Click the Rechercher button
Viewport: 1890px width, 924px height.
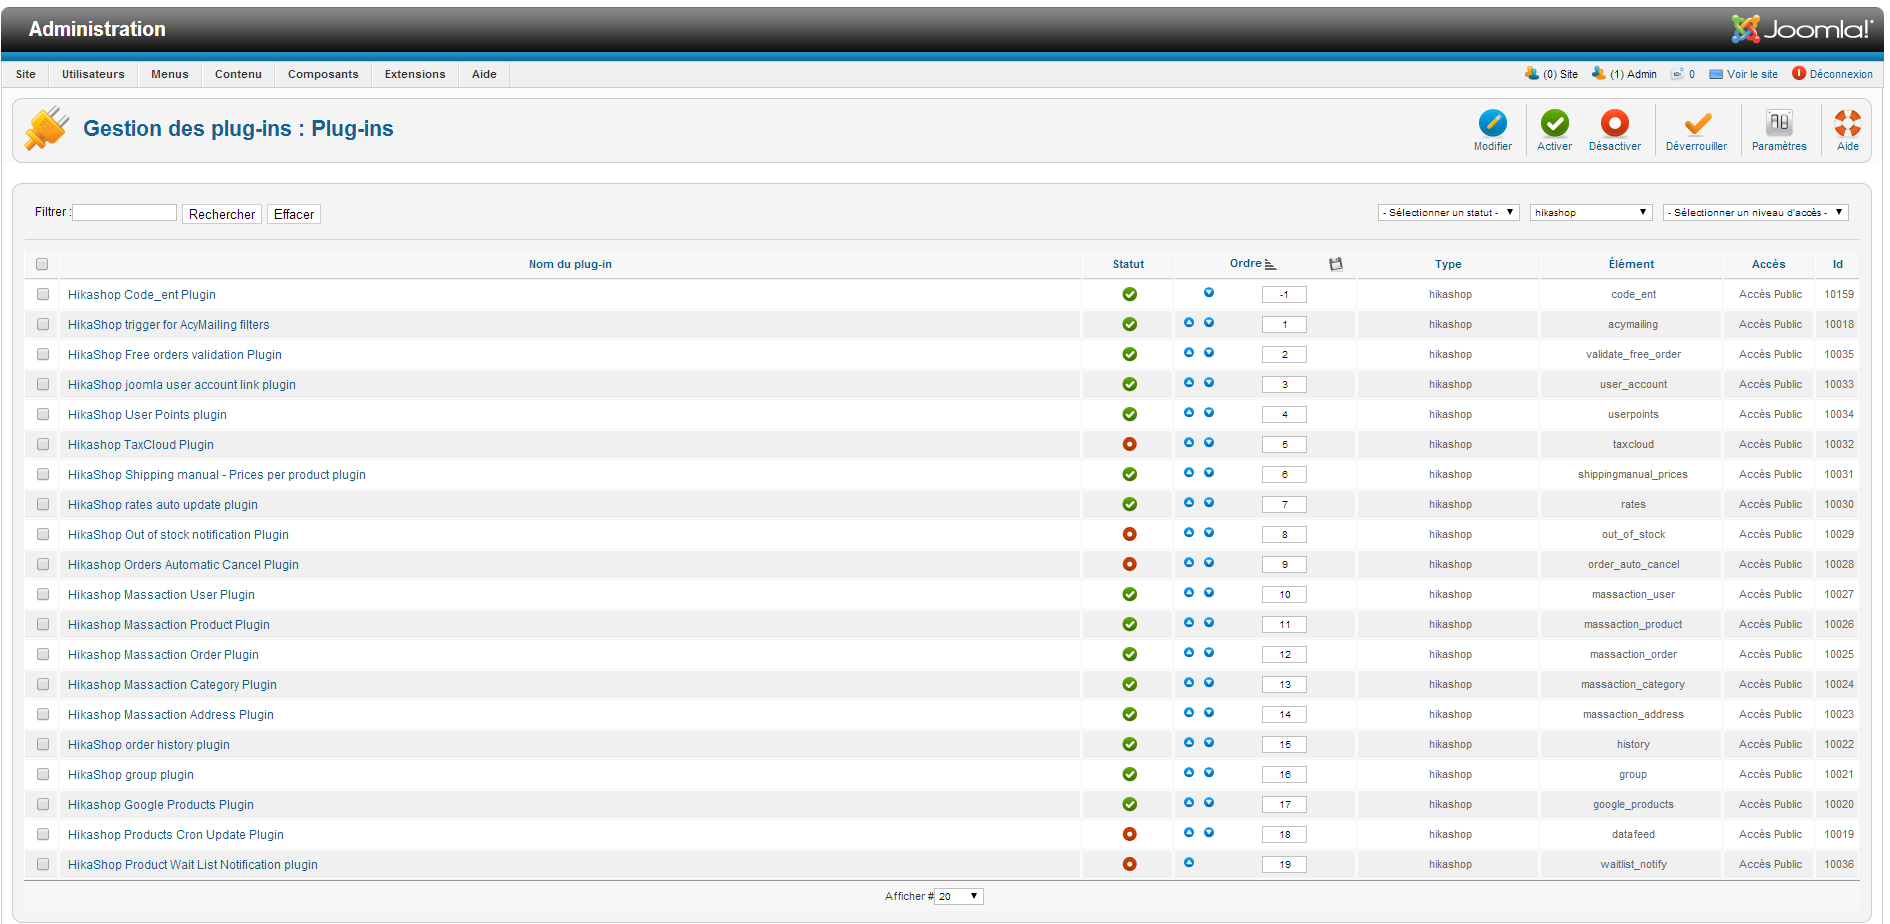(x=222, y=214)
